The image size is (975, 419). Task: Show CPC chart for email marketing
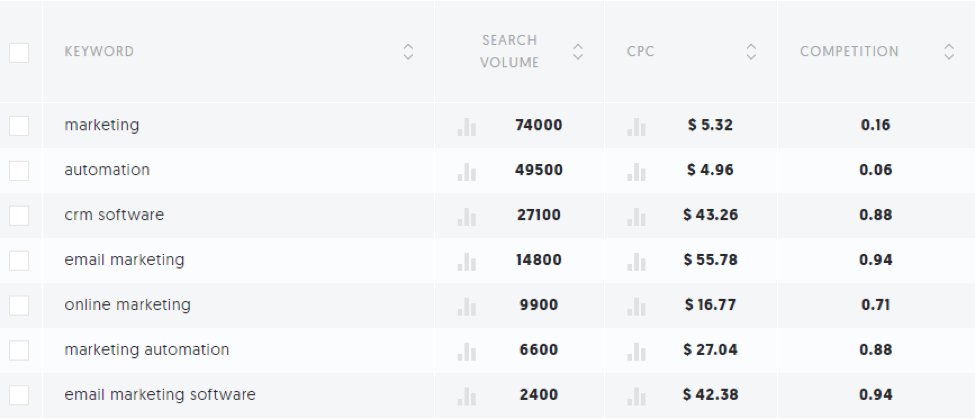636,261
